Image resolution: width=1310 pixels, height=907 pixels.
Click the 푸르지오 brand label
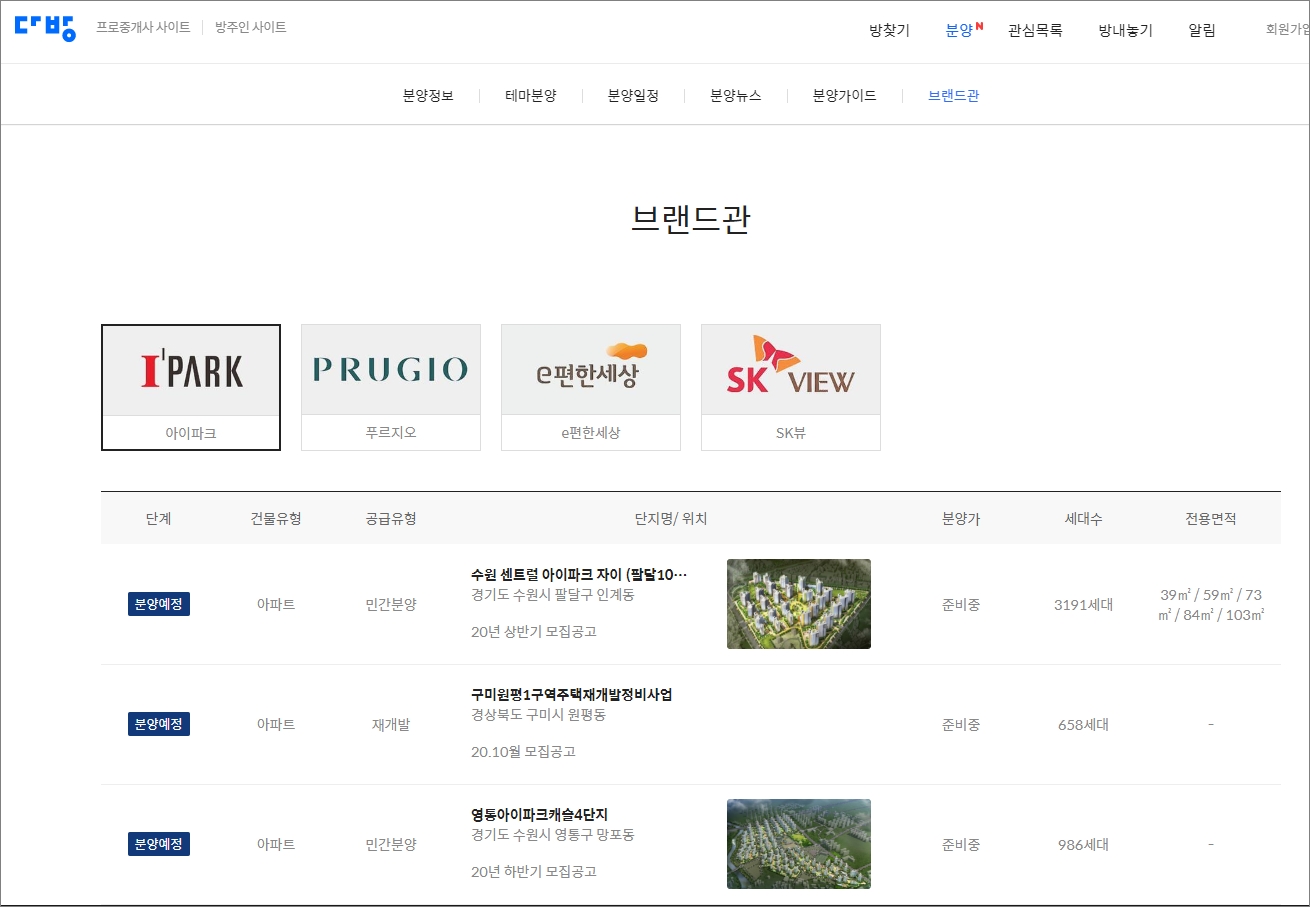[x=391, y=433]
